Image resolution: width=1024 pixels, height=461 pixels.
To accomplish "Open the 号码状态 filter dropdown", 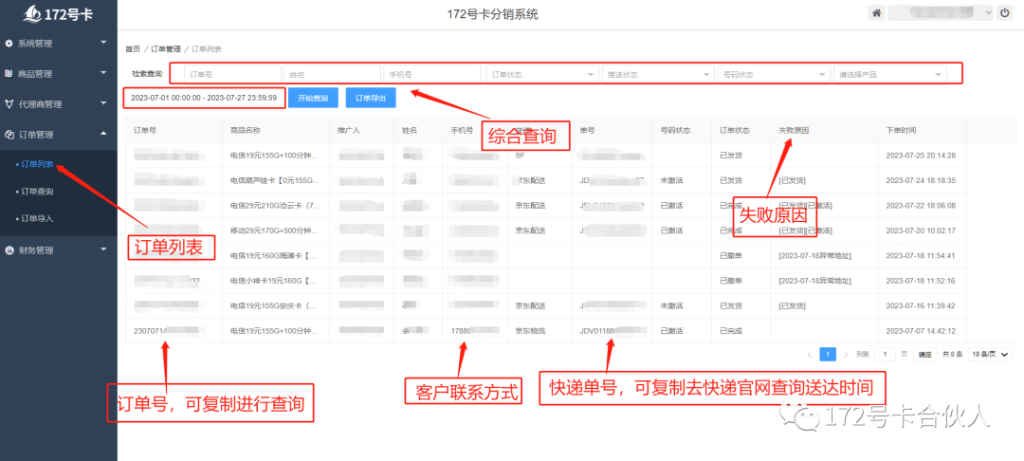I will coord(774,74).
